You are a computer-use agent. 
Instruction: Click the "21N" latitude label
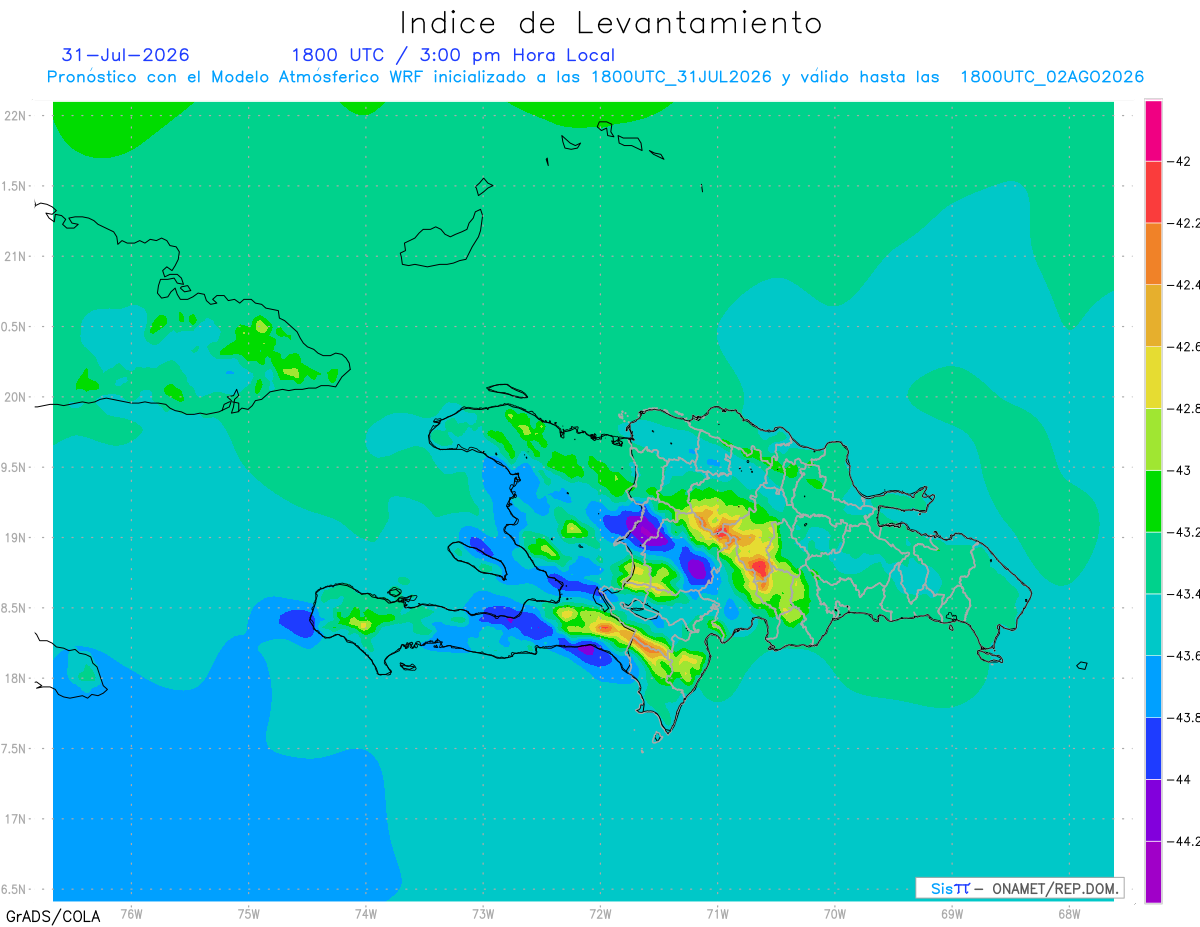pyautogui.click(x=17, y=256)
